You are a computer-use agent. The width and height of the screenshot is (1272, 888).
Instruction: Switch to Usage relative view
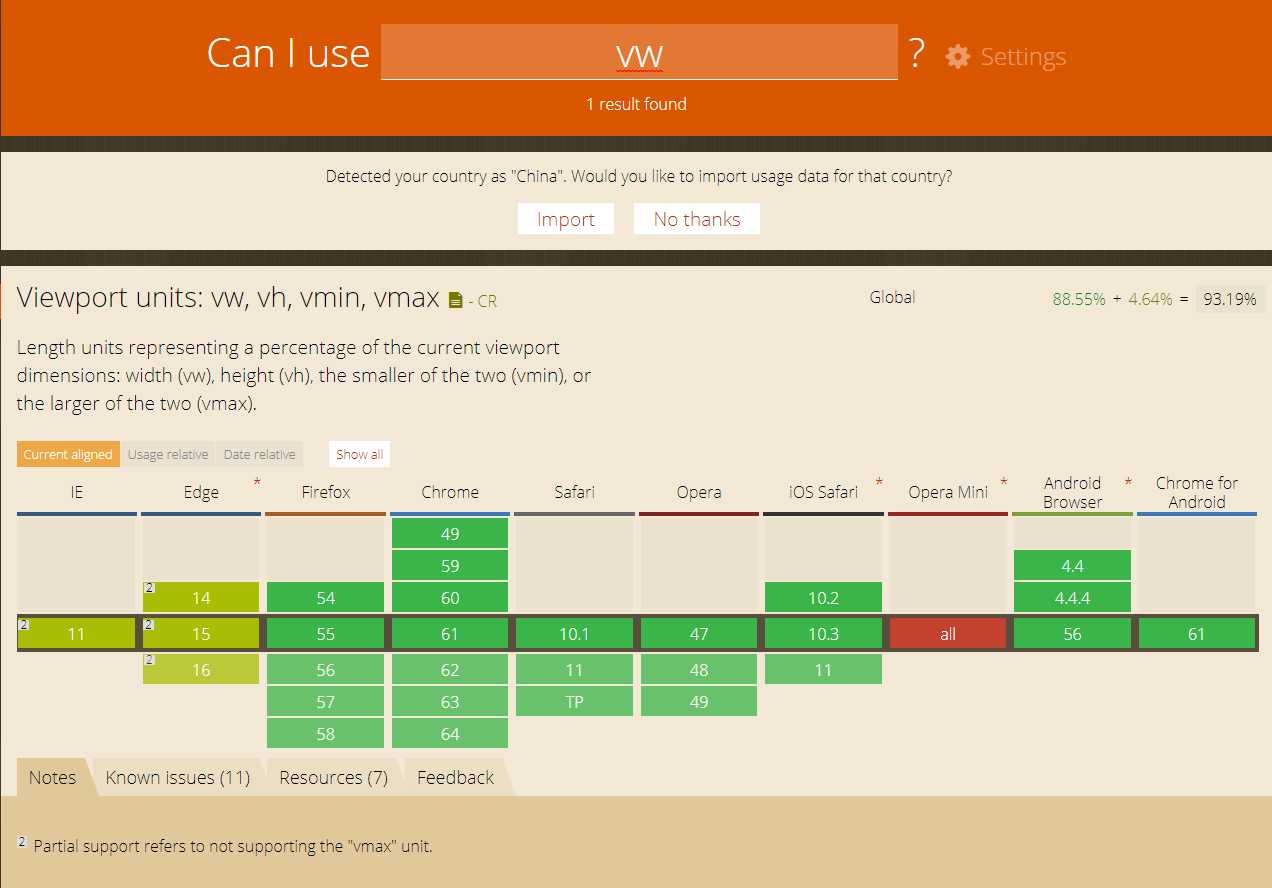168,454
